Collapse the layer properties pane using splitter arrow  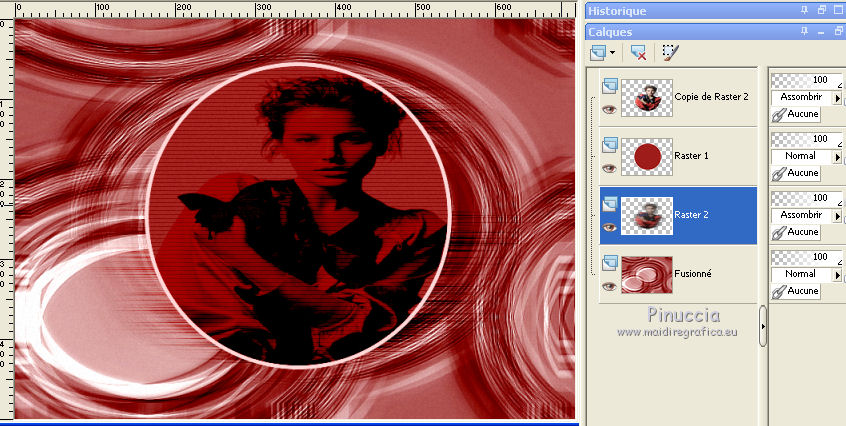[763, 326]
